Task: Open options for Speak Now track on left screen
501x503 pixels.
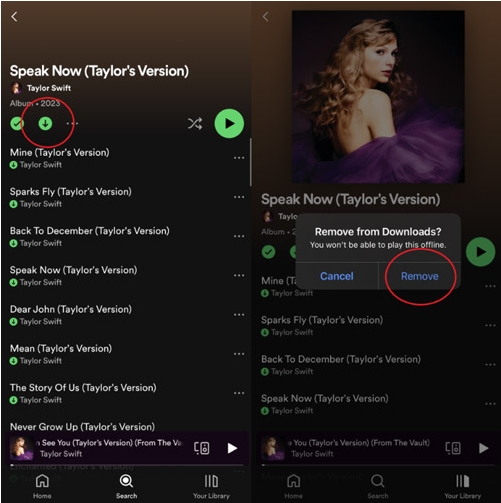Action: point(239,275)
